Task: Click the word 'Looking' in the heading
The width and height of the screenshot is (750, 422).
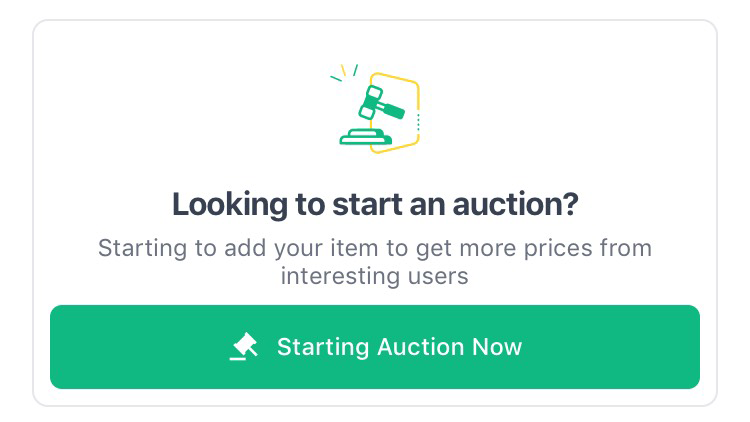Action: (230, 205)
